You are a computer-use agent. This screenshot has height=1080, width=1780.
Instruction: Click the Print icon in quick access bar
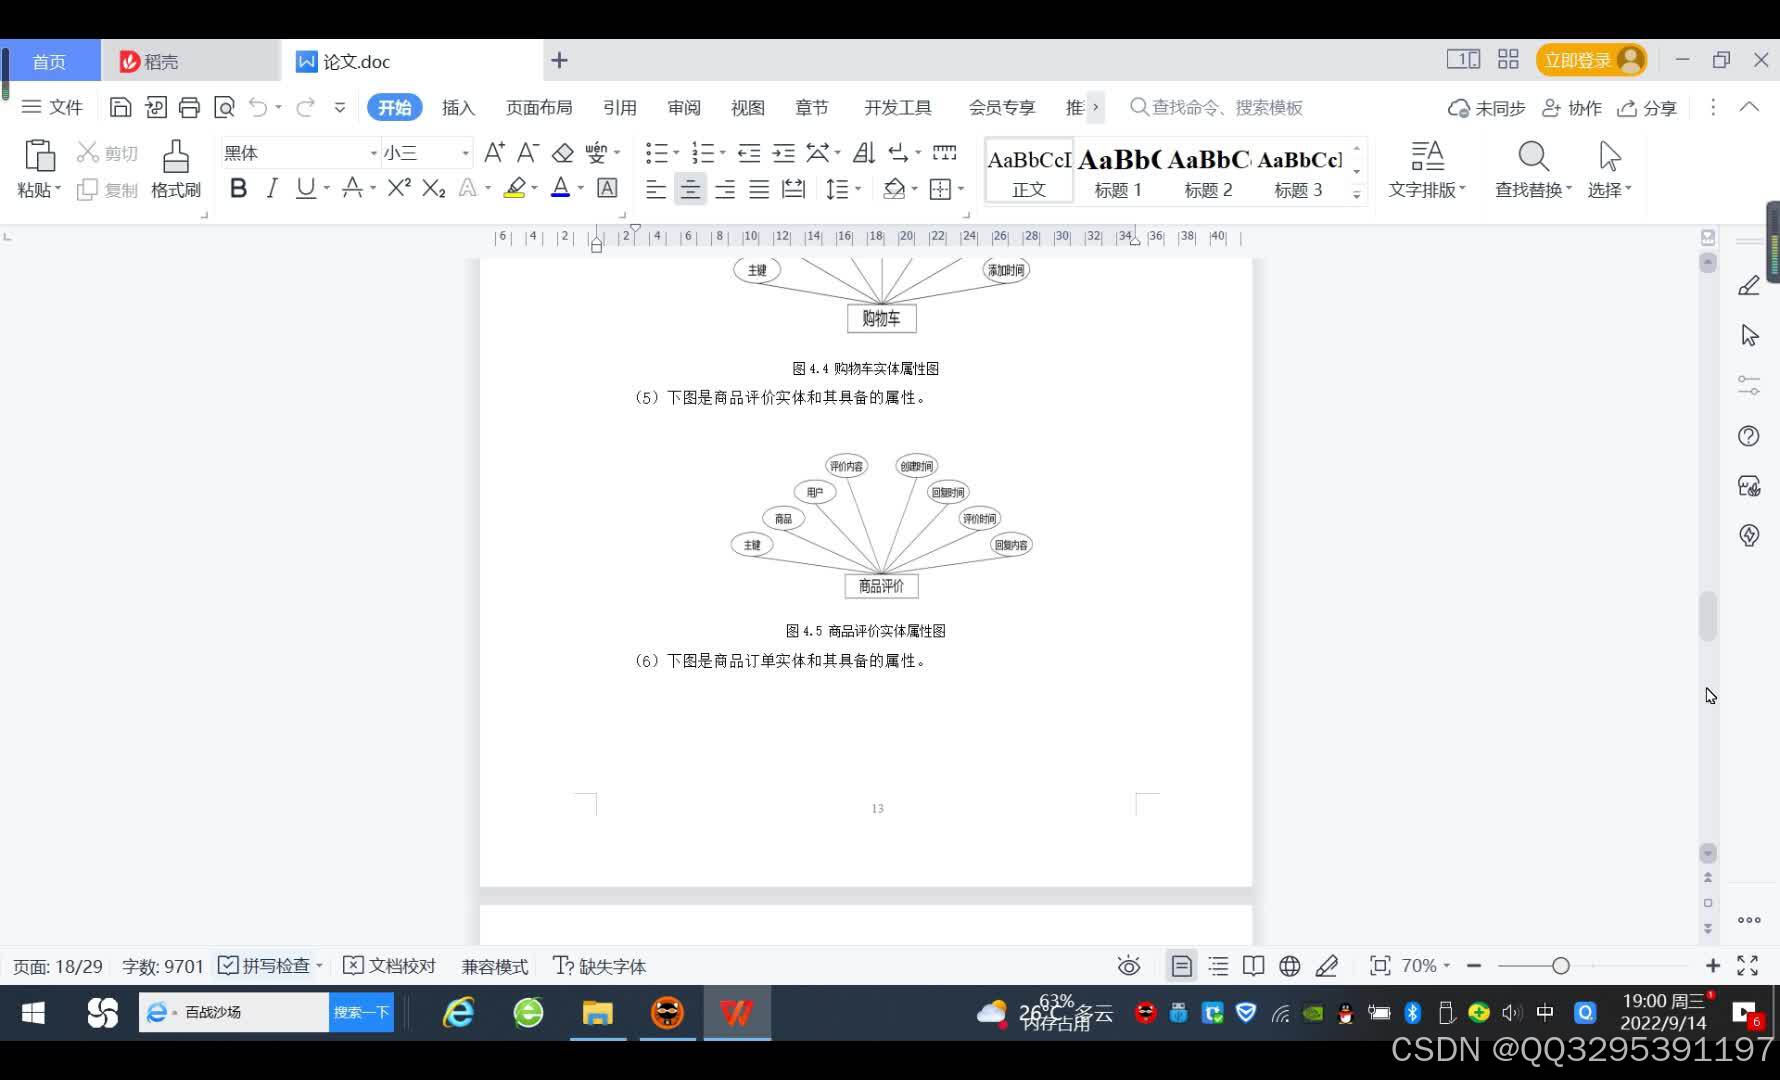[189, 107]
